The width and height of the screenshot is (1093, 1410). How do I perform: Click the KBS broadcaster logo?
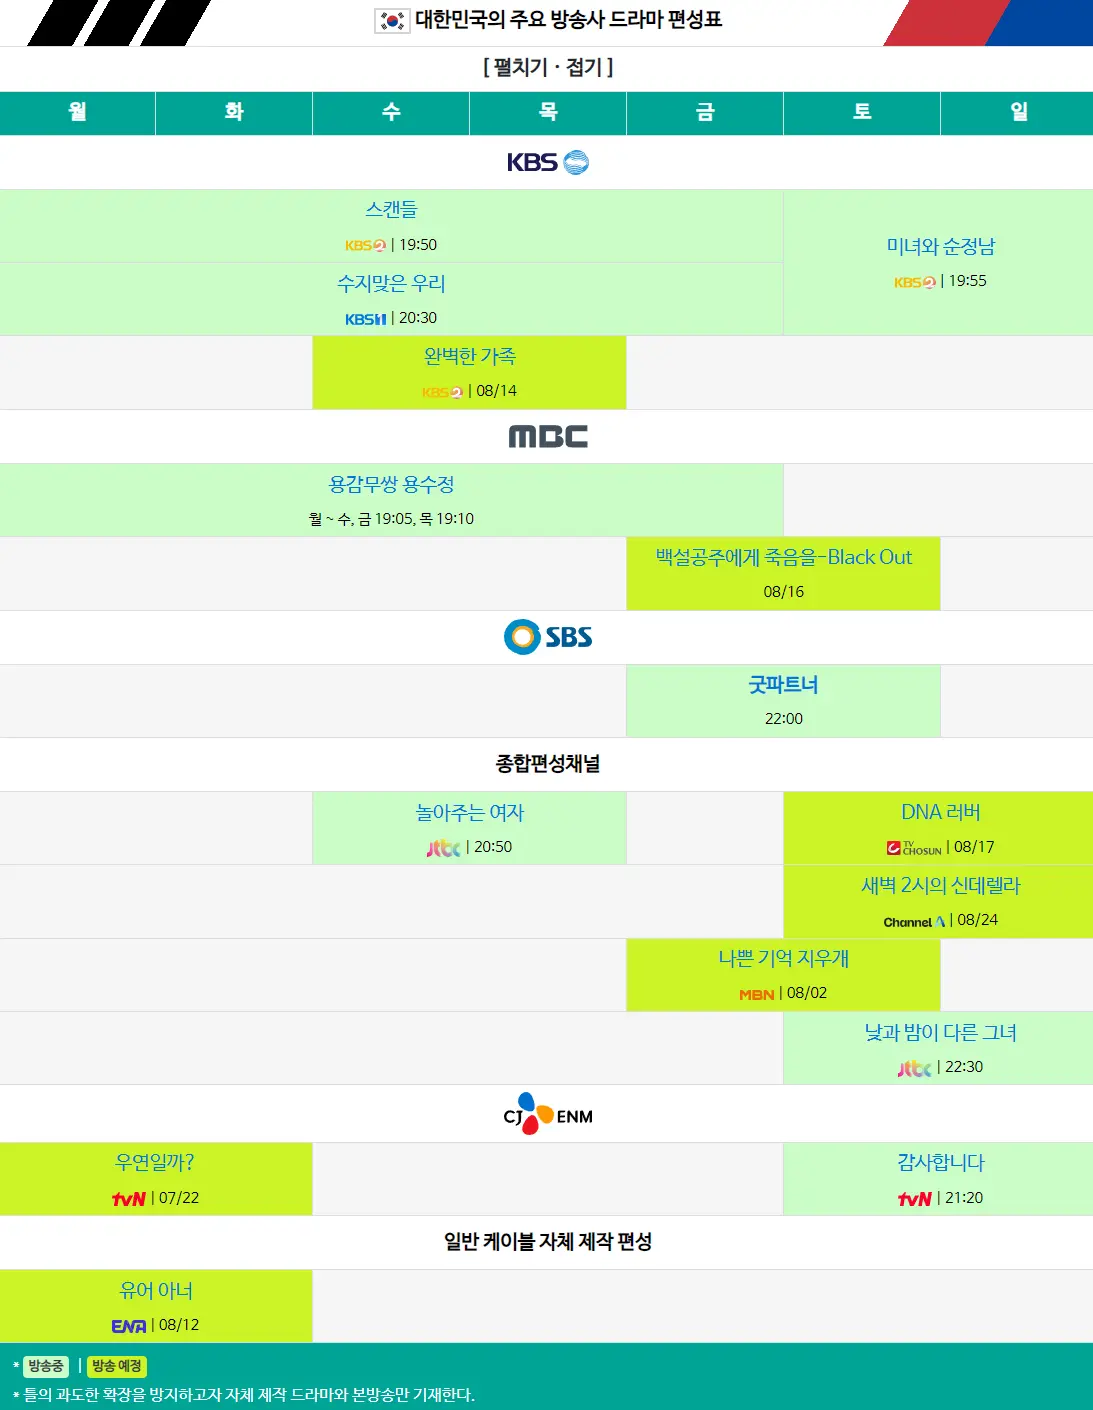546,161
